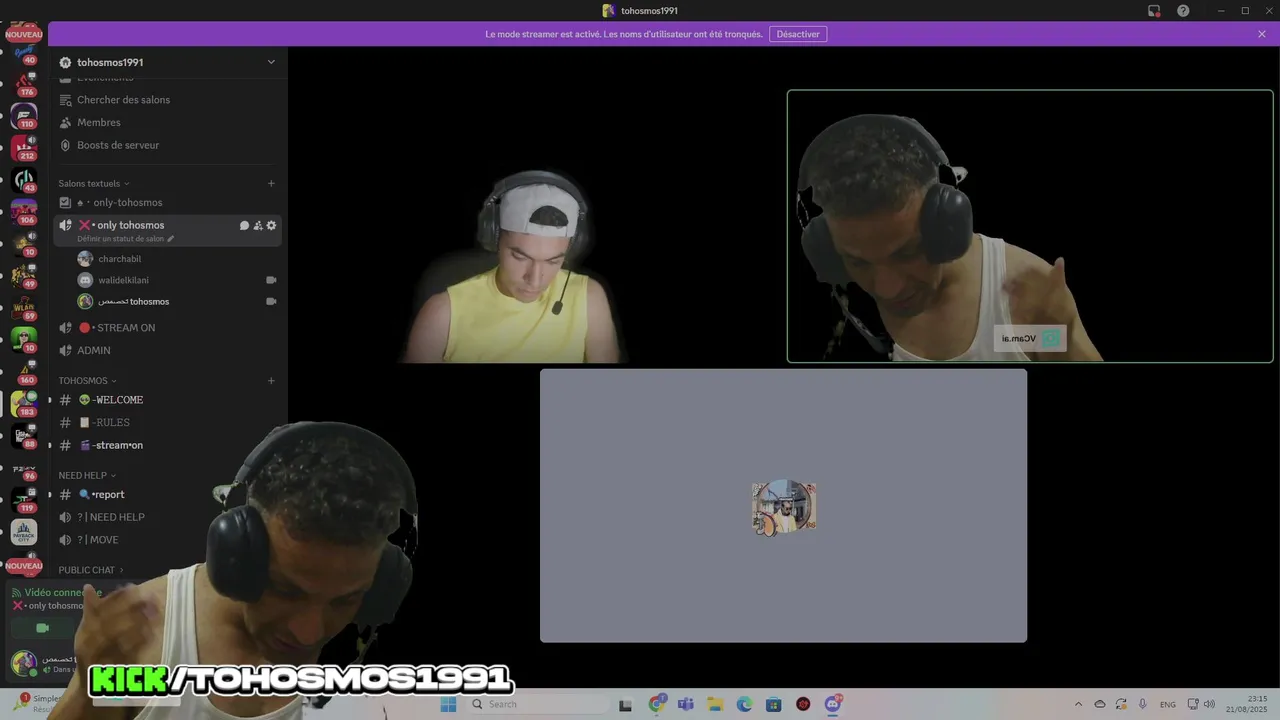Viewport: 1280px width, 720px height.
Task: Open Microsoft Store from the taskbar
Action: click(773, 704)
